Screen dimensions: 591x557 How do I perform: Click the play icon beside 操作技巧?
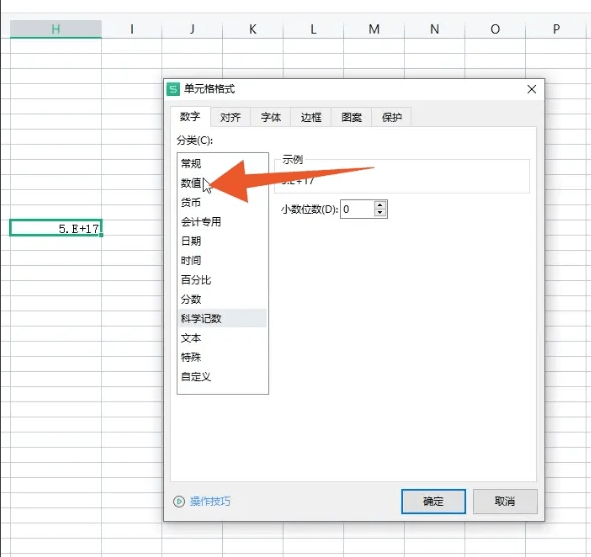tap(179, 501)
